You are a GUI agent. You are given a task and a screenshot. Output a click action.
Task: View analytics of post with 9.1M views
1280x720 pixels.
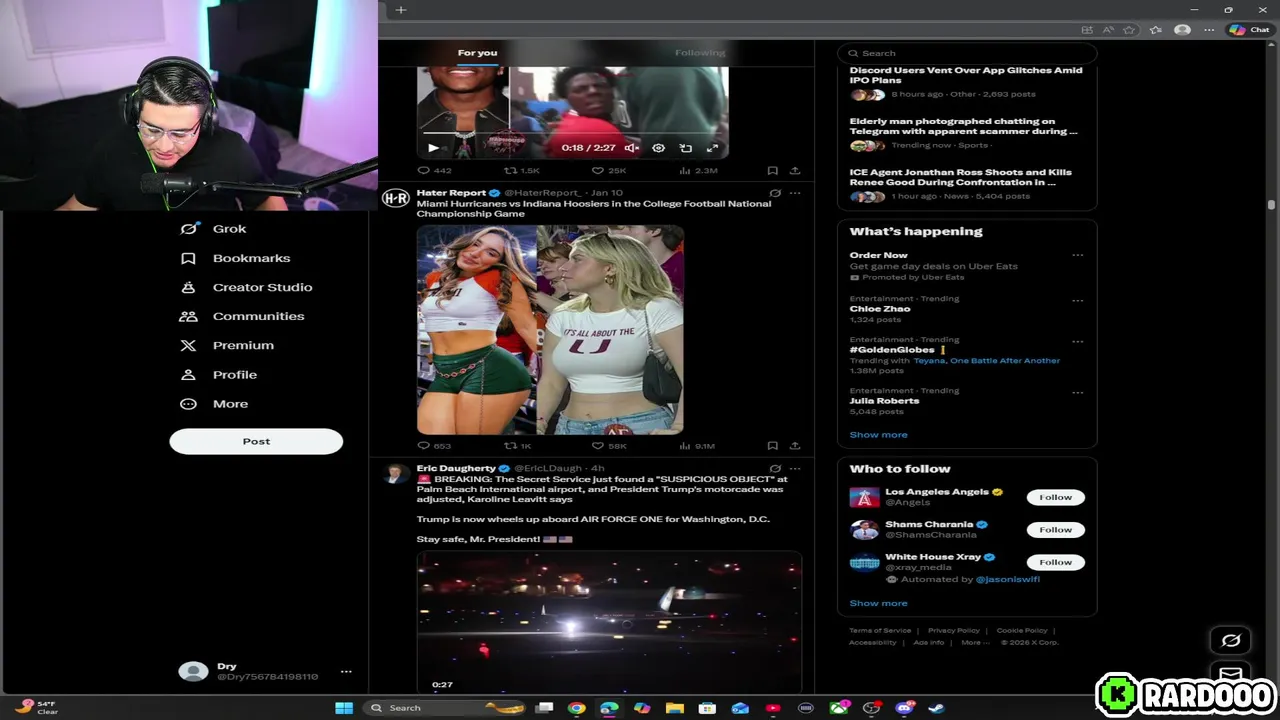tap(698, 446)
